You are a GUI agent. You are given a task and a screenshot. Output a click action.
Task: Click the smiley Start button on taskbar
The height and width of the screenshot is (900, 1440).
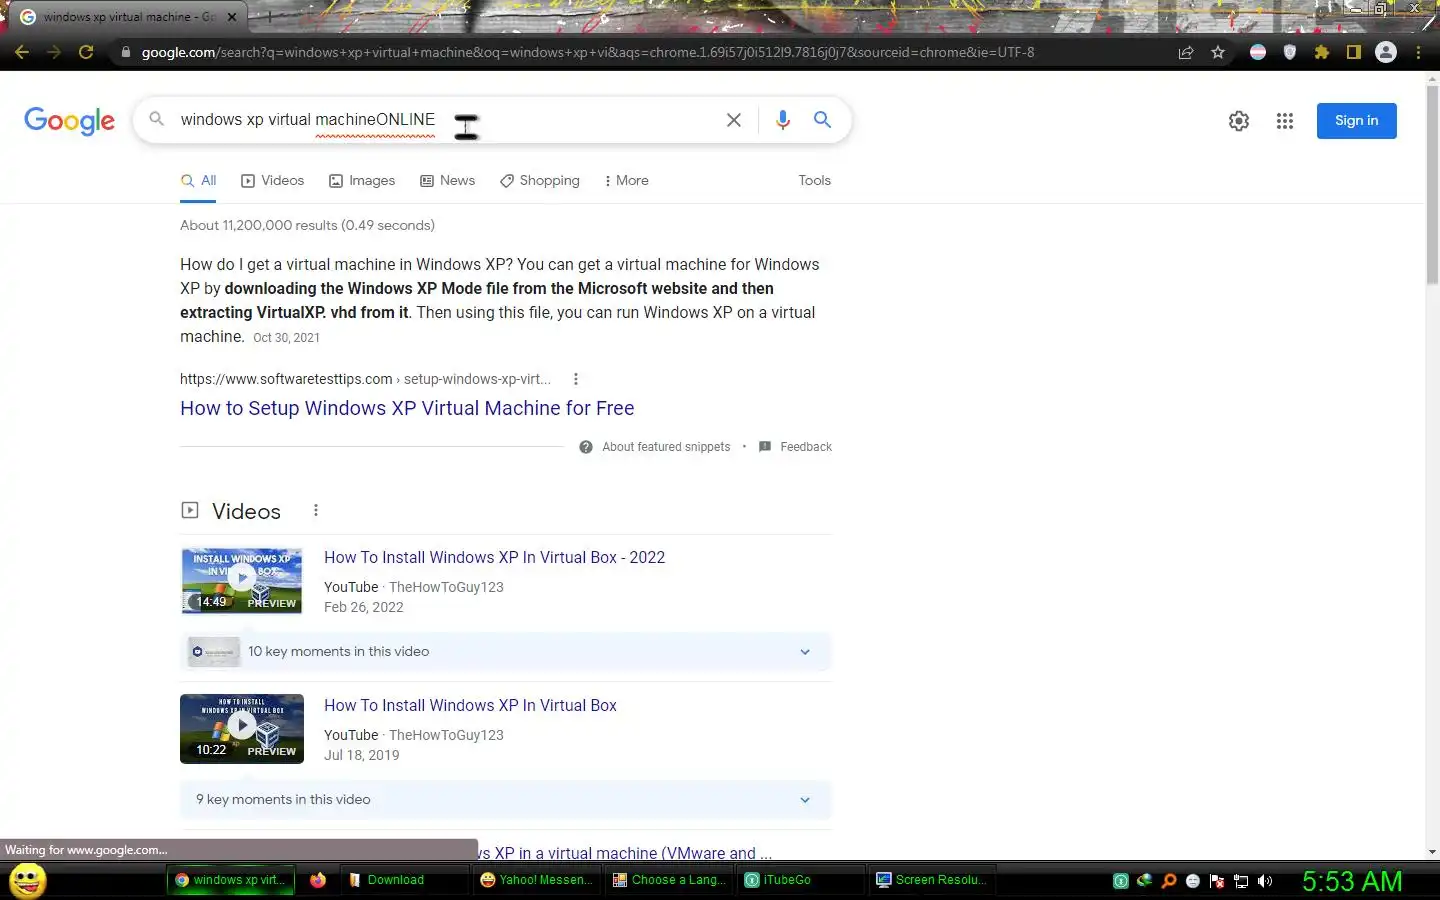28,881
